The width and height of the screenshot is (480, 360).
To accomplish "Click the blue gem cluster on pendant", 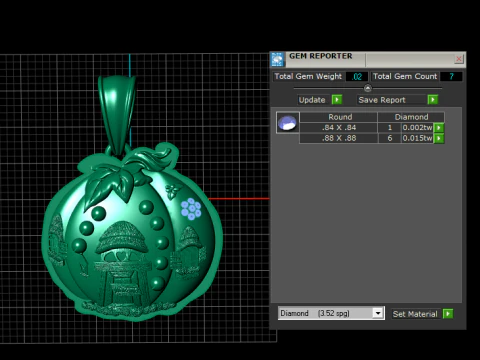I will 191,209.
